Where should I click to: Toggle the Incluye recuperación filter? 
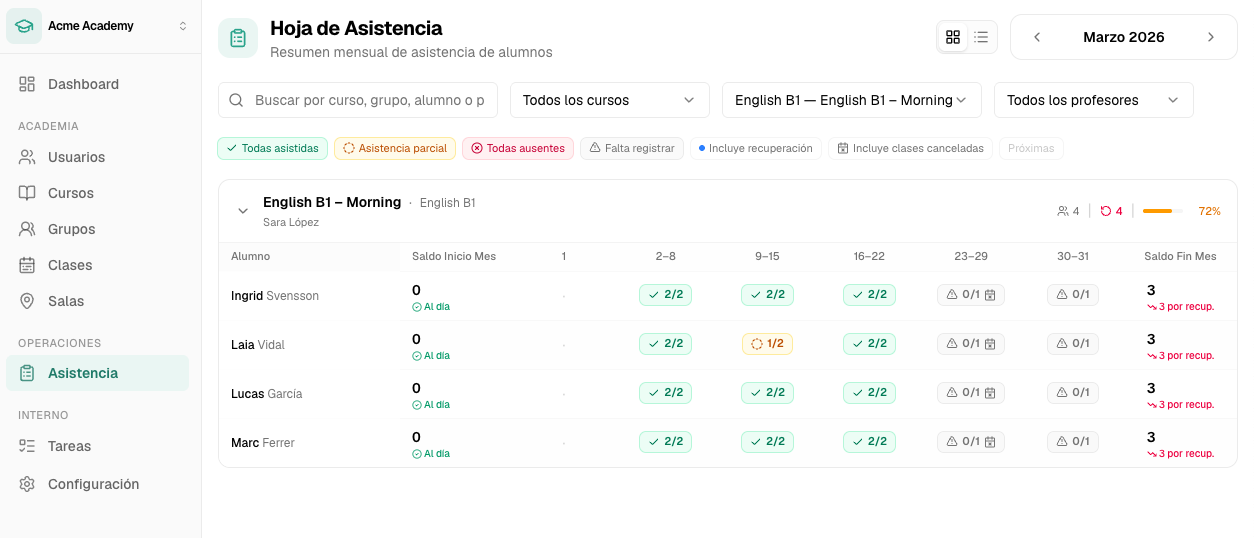click(x=755, y=148)
